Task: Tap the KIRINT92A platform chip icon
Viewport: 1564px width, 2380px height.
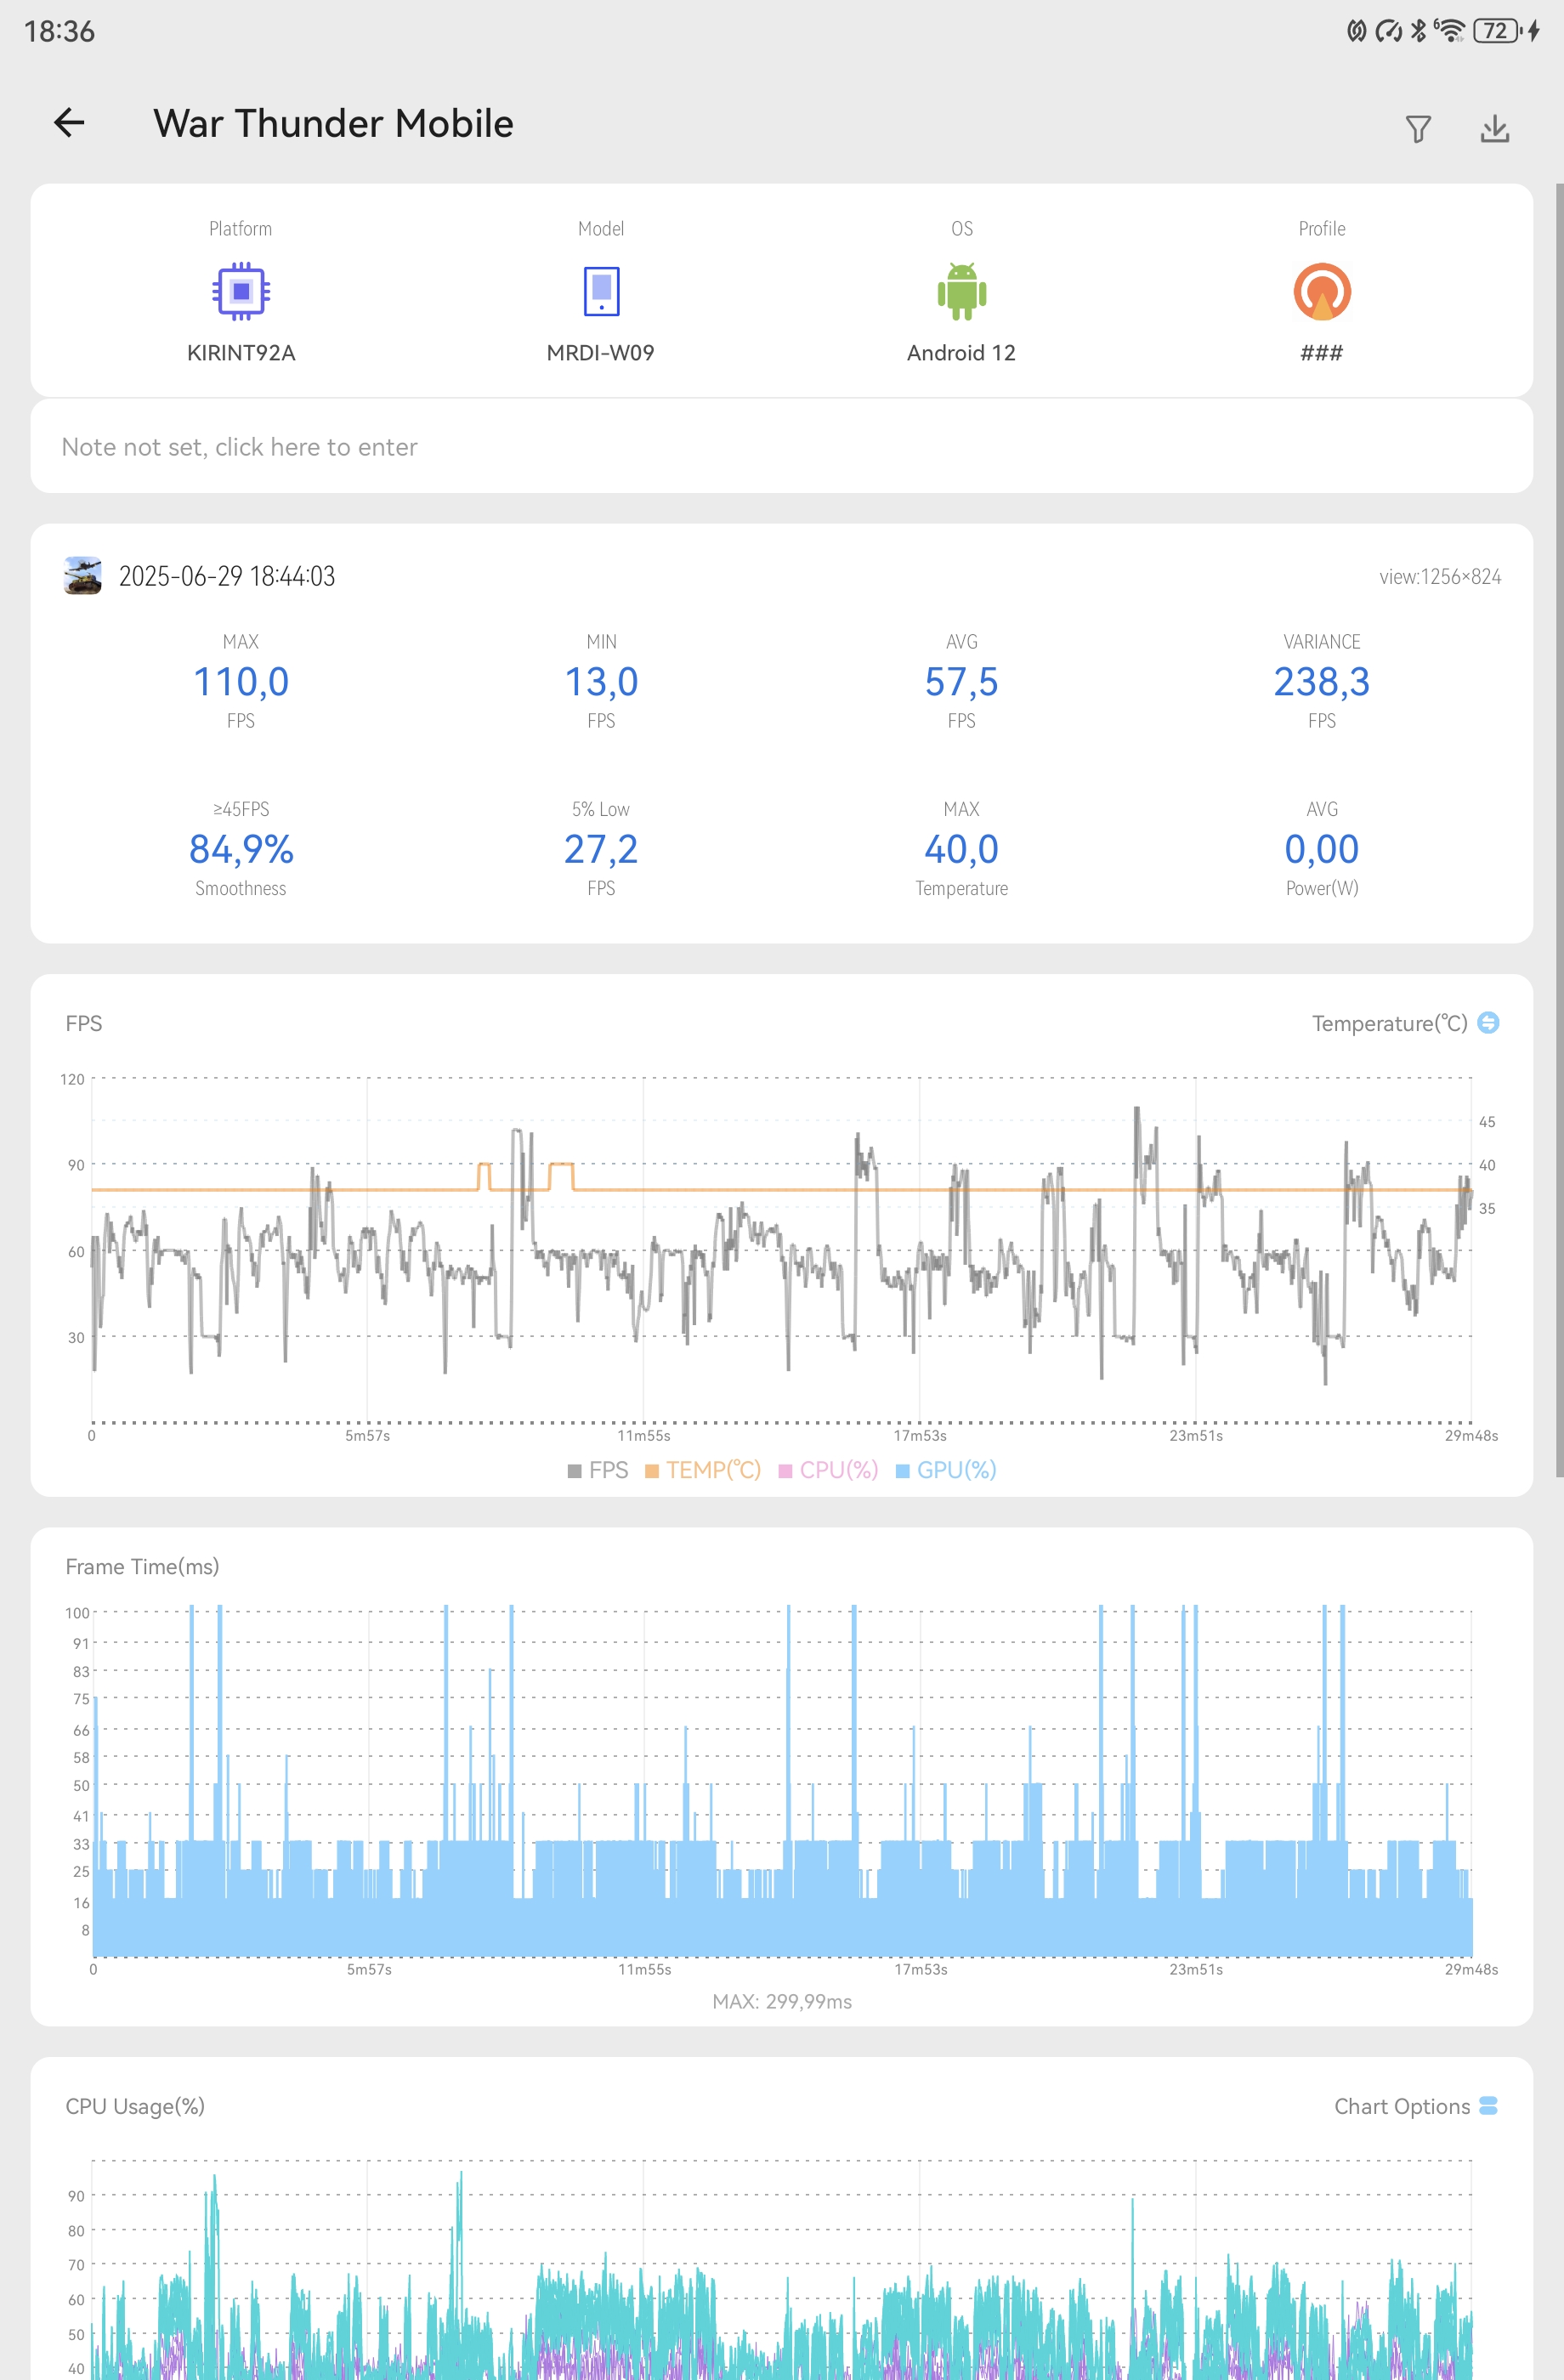Action: click(x=241, y=291)
